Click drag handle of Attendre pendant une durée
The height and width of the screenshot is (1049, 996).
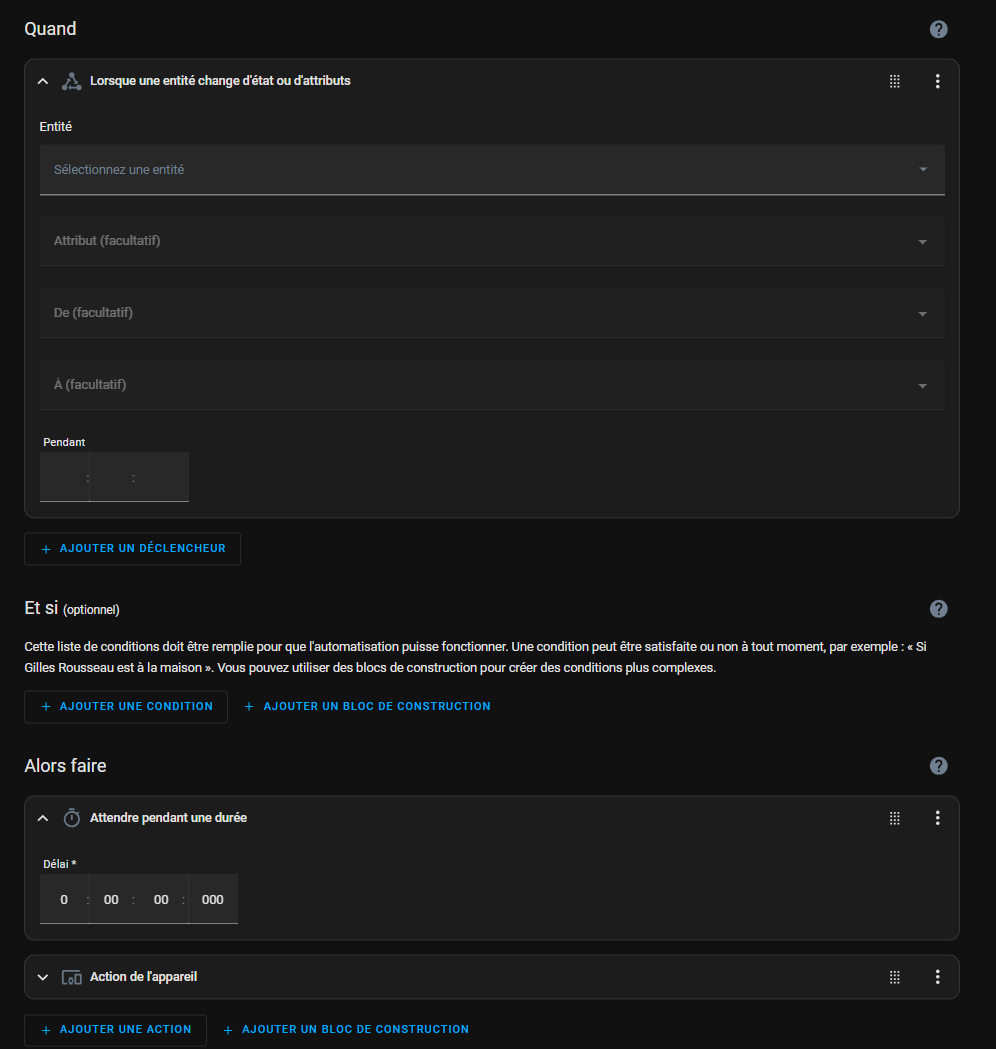coord(895,818)
